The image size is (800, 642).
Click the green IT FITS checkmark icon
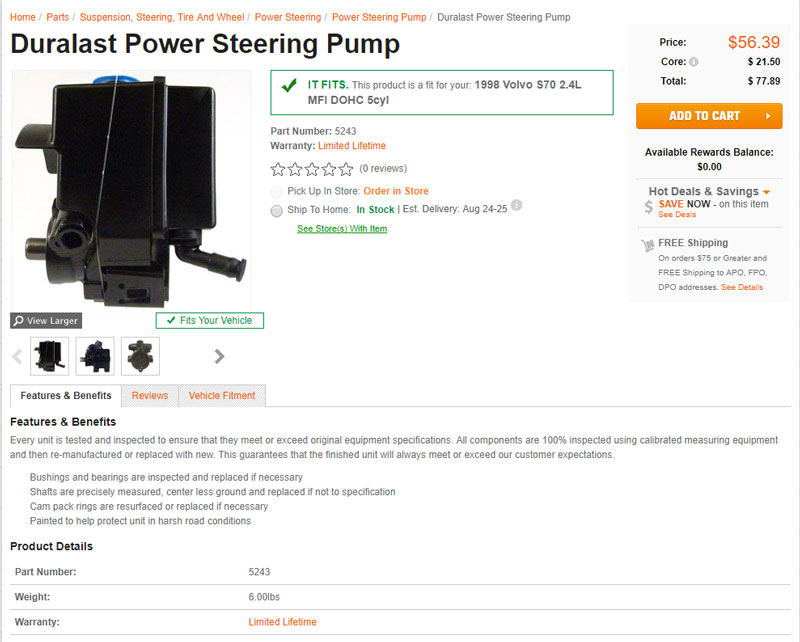click(290, 88)
